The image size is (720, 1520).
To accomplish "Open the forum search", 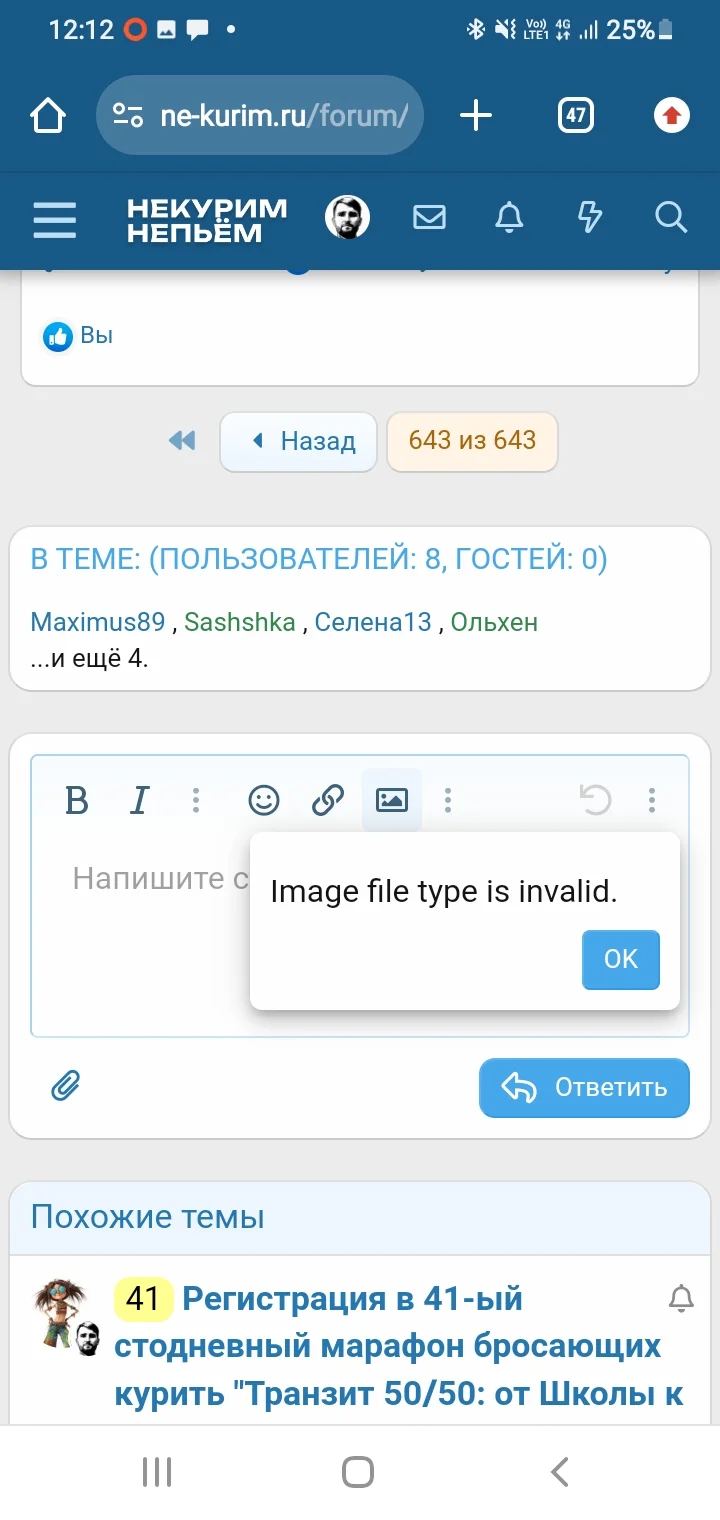I will tap(669, 218).
